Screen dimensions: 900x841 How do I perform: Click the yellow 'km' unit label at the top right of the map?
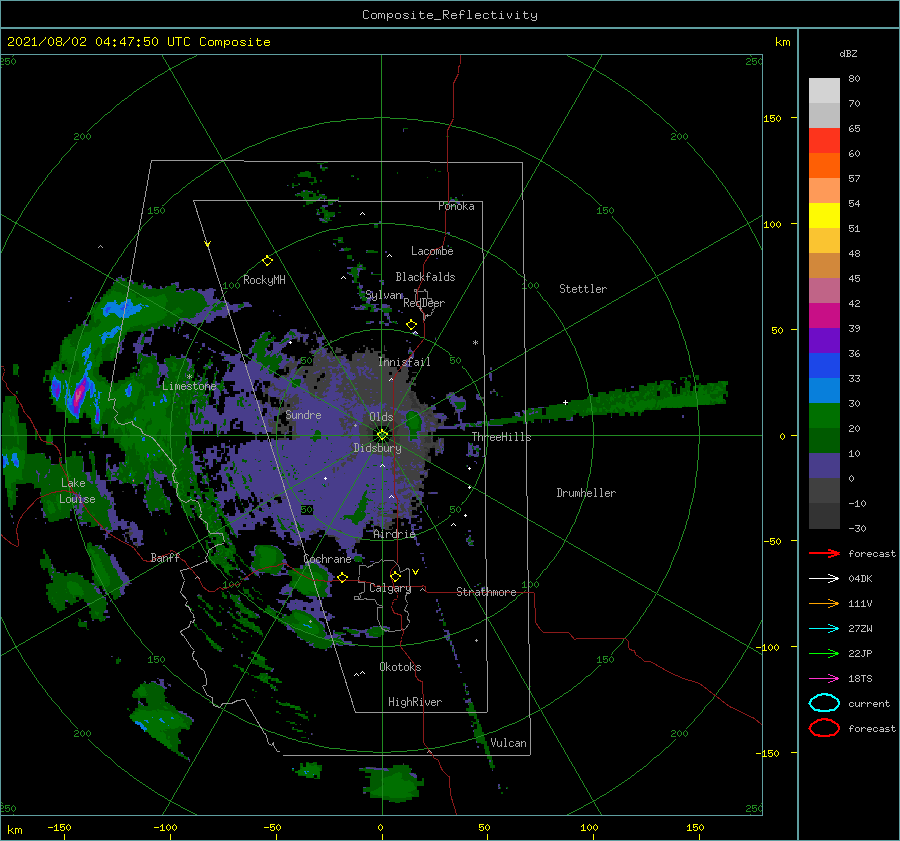pyautogui.click(x=782, y=42)
